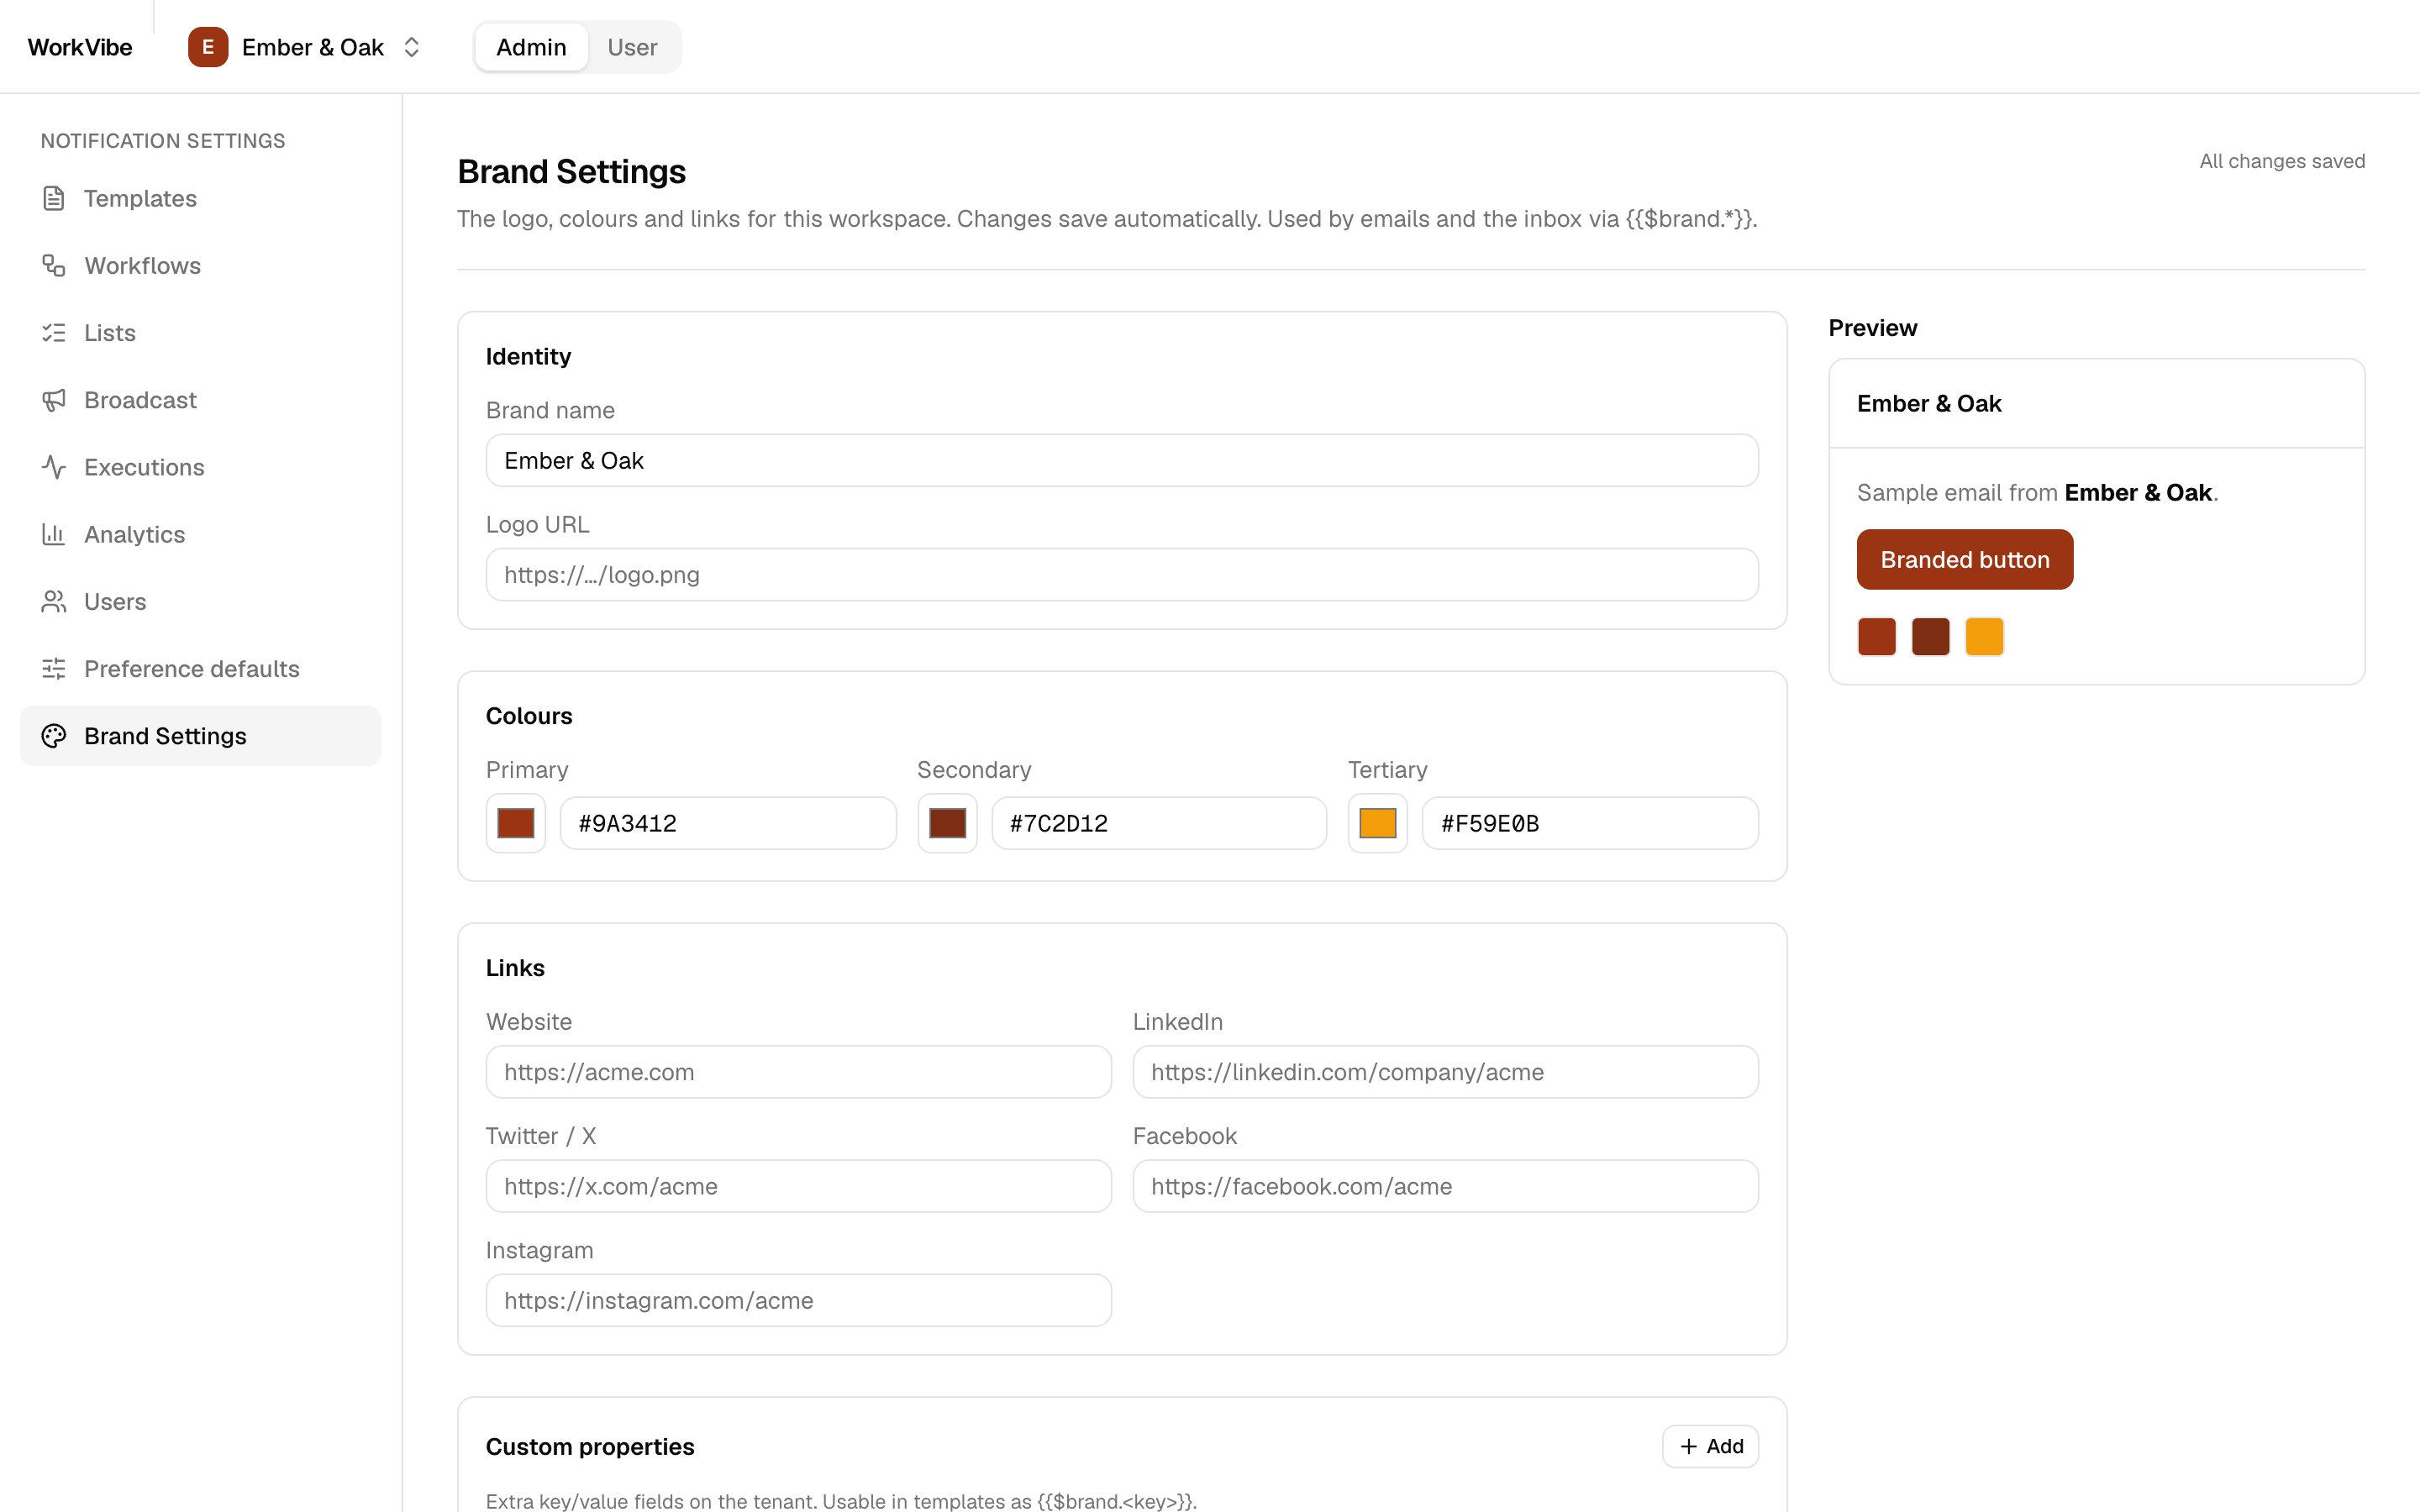Click the Brand Settings palette icon
This screenshot has height=1512, width=2420.
pyautogui.click(x=54, y=736)
